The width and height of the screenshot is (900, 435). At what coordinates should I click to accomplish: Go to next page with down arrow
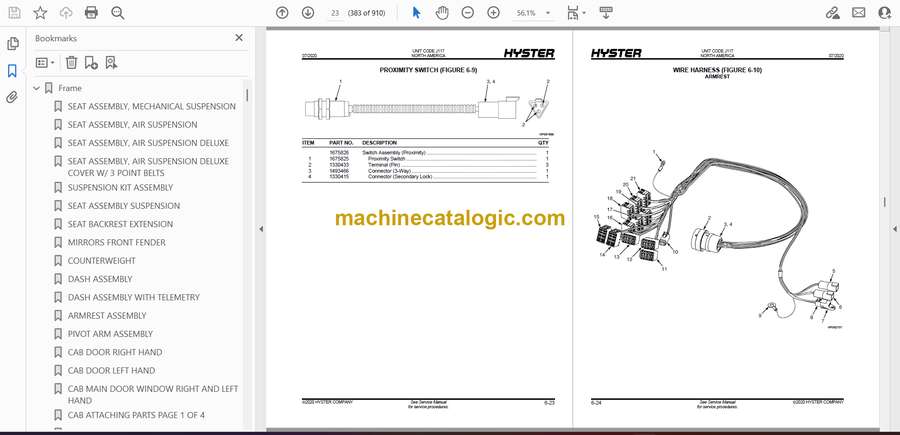(x=308, y=13)
